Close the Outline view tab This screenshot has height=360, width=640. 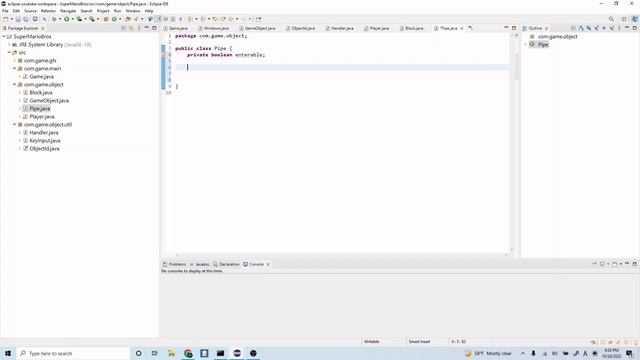[547, 28]
